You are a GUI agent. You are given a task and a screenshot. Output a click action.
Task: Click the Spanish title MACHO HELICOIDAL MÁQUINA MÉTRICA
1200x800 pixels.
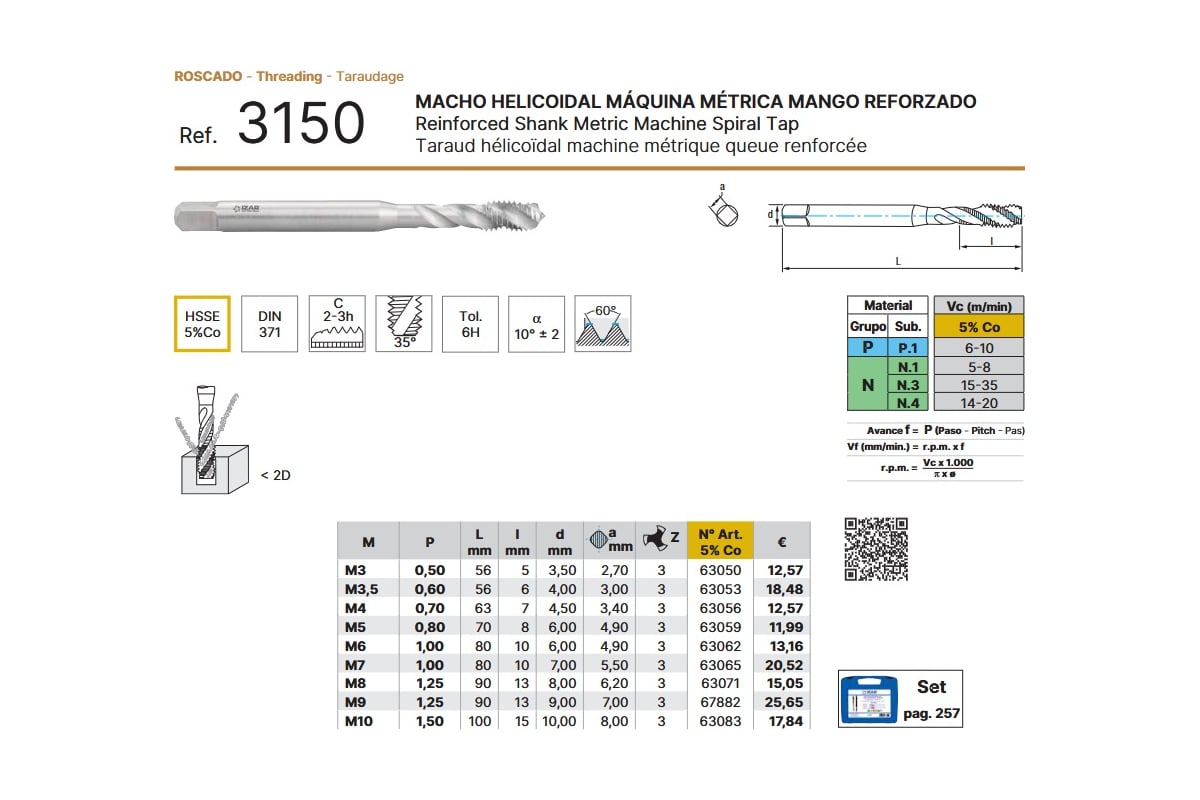(696, 102)
